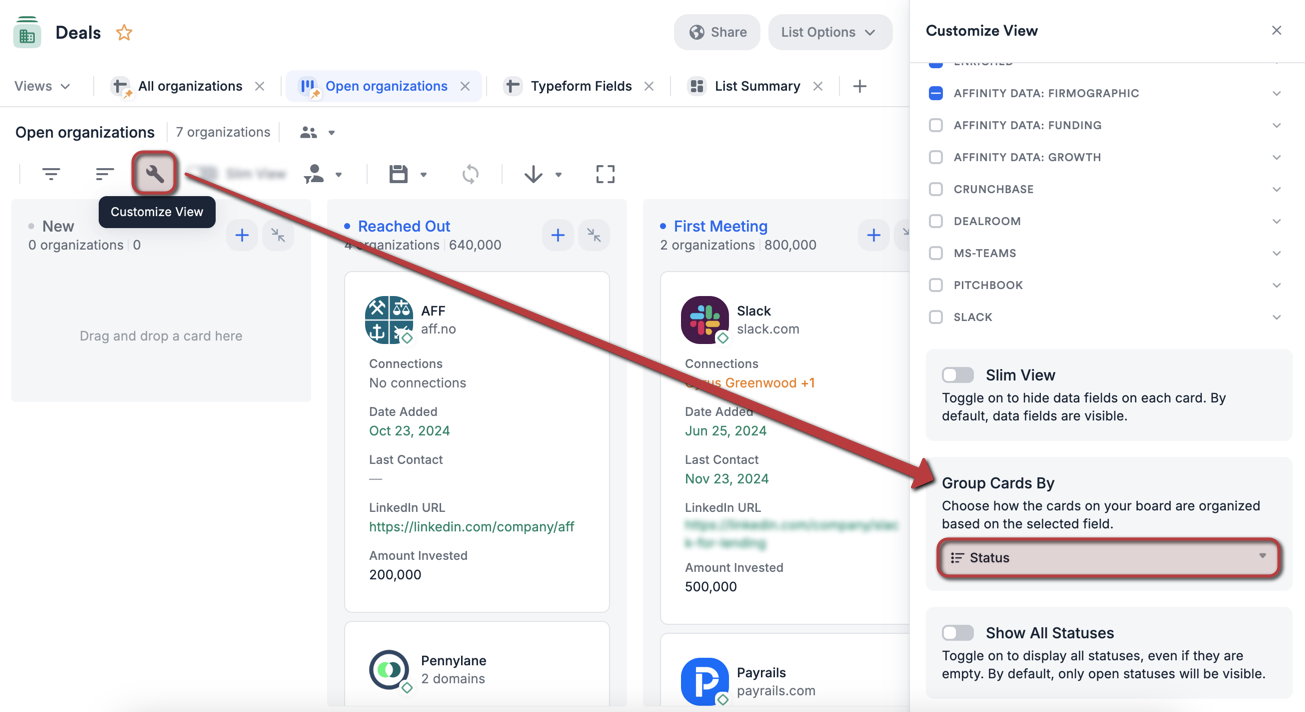Open the Views dropdown
Screen dimensions: 1305x712
click(x=42, y=86)
